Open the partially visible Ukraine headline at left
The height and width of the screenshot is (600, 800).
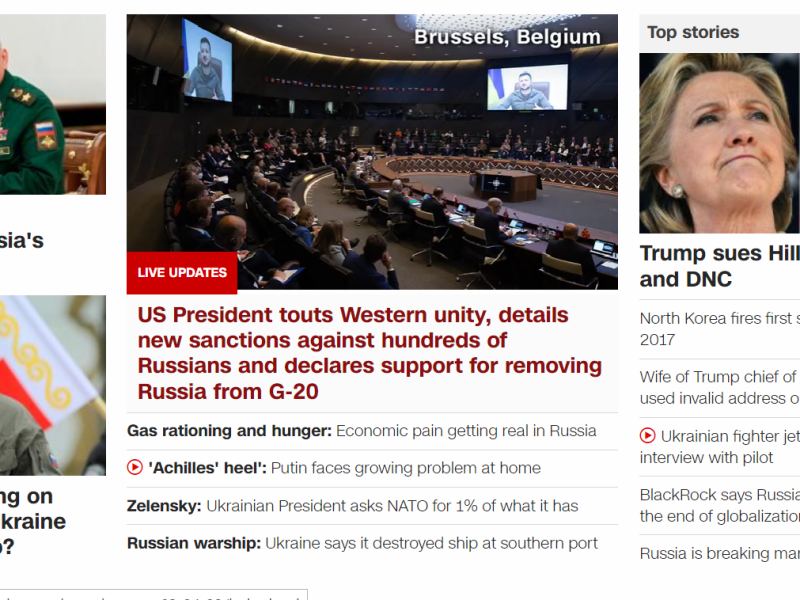pos(33,521)
